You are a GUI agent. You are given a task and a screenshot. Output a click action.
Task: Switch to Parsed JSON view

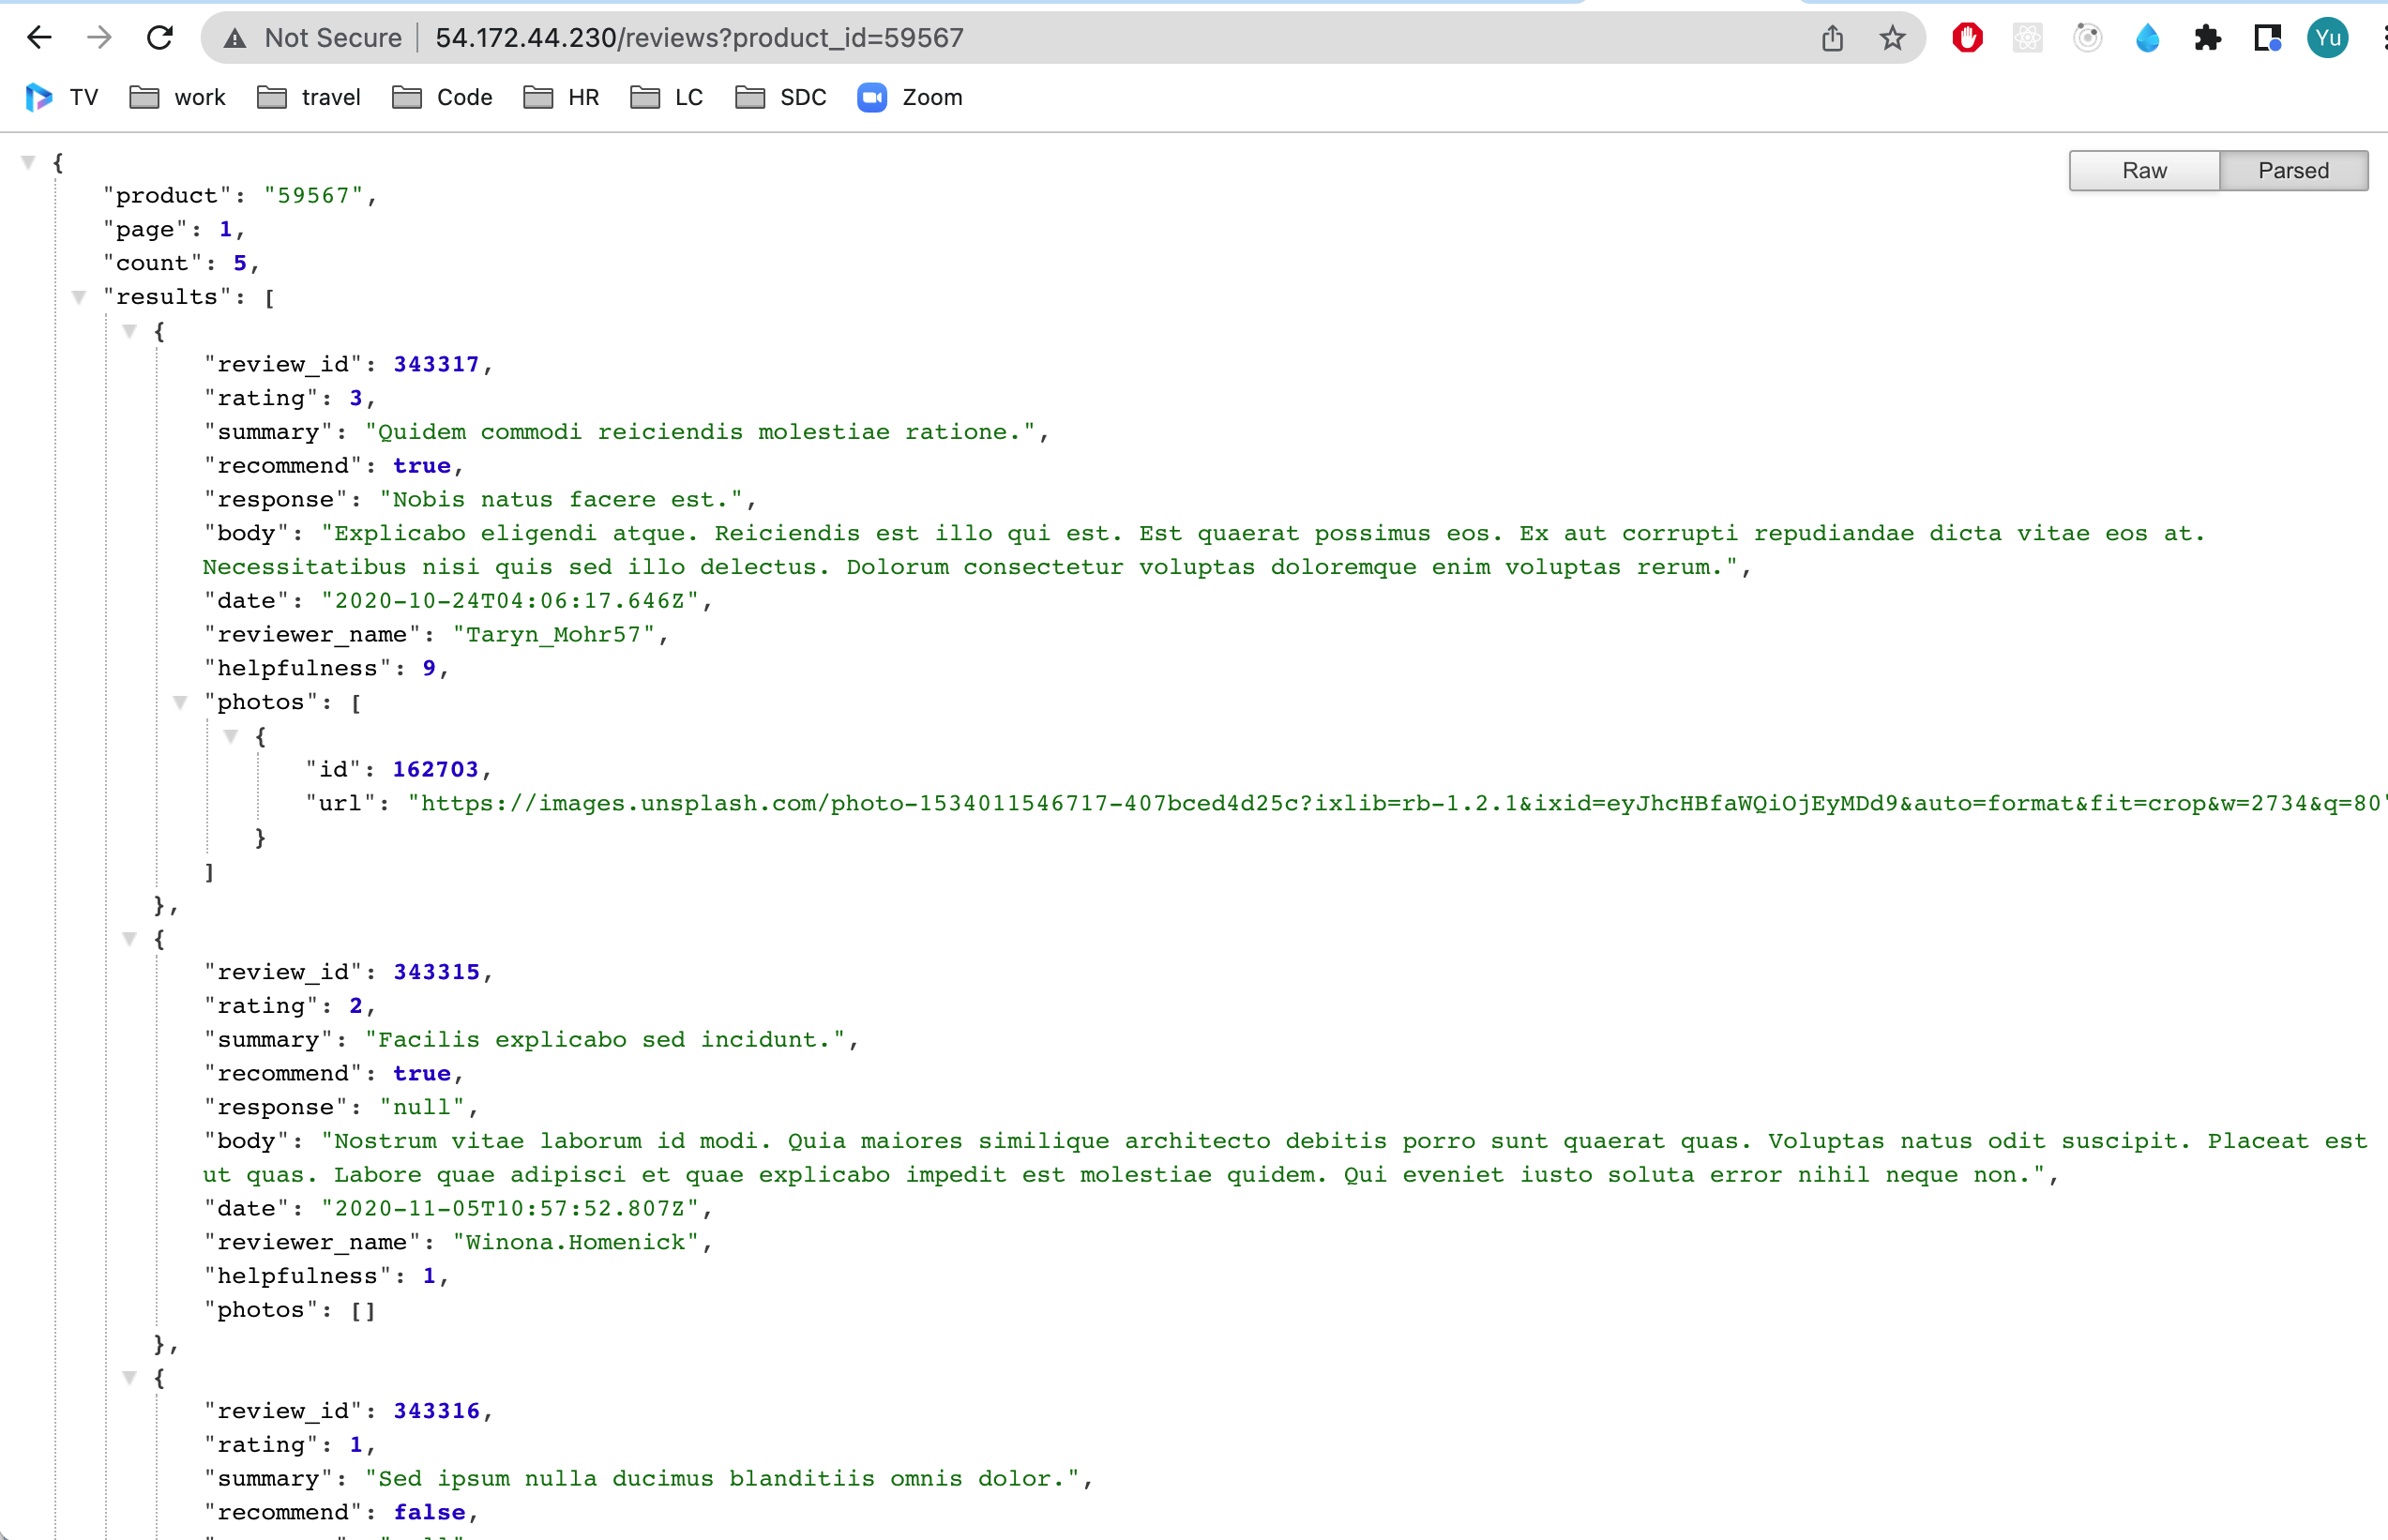click(x=2293, y=171)
